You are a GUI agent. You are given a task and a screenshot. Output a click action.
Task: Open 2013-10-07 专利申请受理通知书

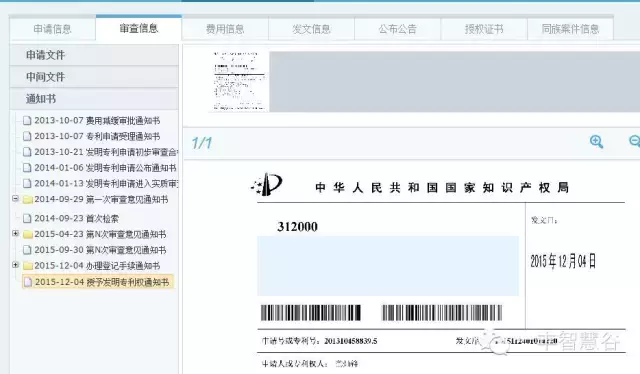(x=97, y=136)
